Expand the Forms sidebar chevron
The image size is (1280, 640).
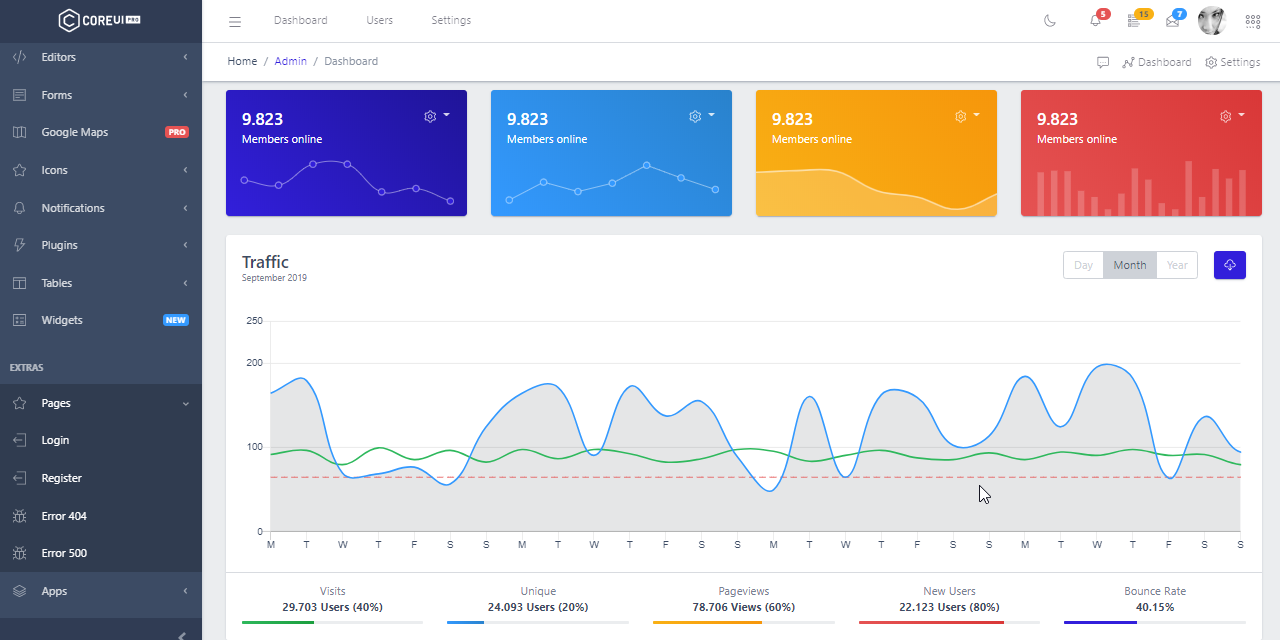tap(185, 95)
